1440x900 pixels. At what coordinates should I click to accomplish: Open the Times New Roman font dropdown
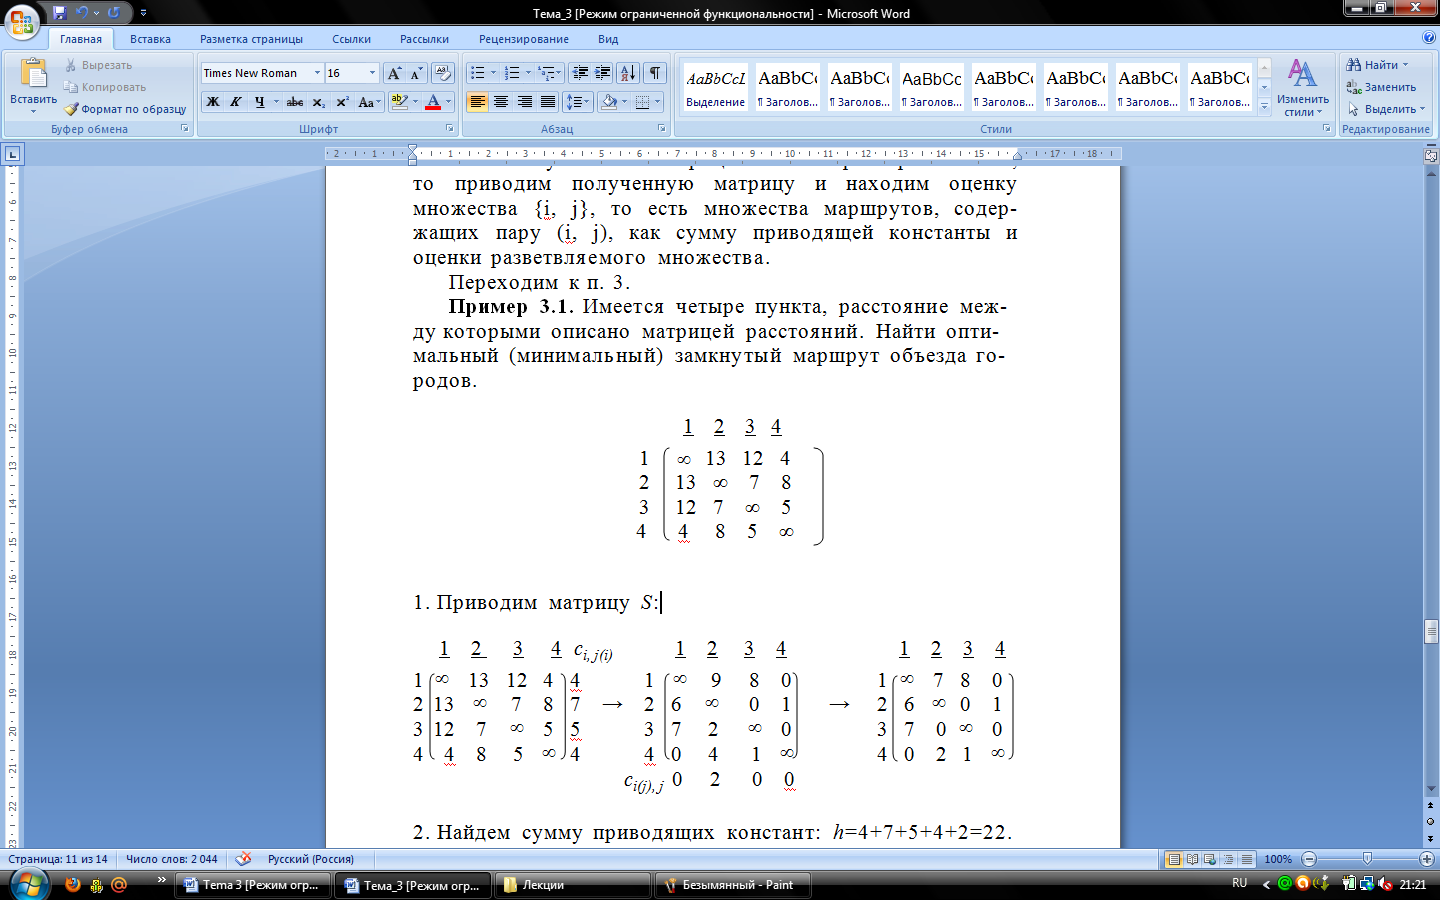tap(317, 73)
